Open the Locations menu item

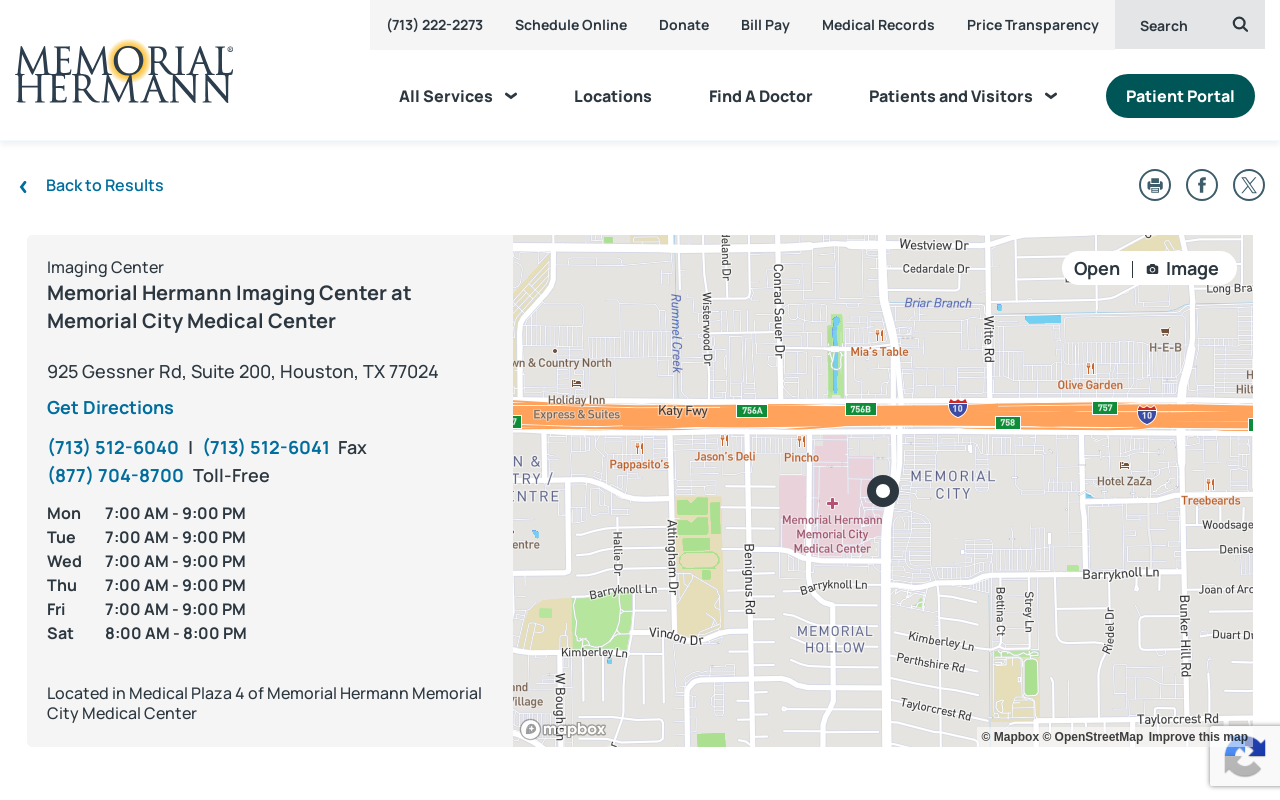click(x=613, y=96)
